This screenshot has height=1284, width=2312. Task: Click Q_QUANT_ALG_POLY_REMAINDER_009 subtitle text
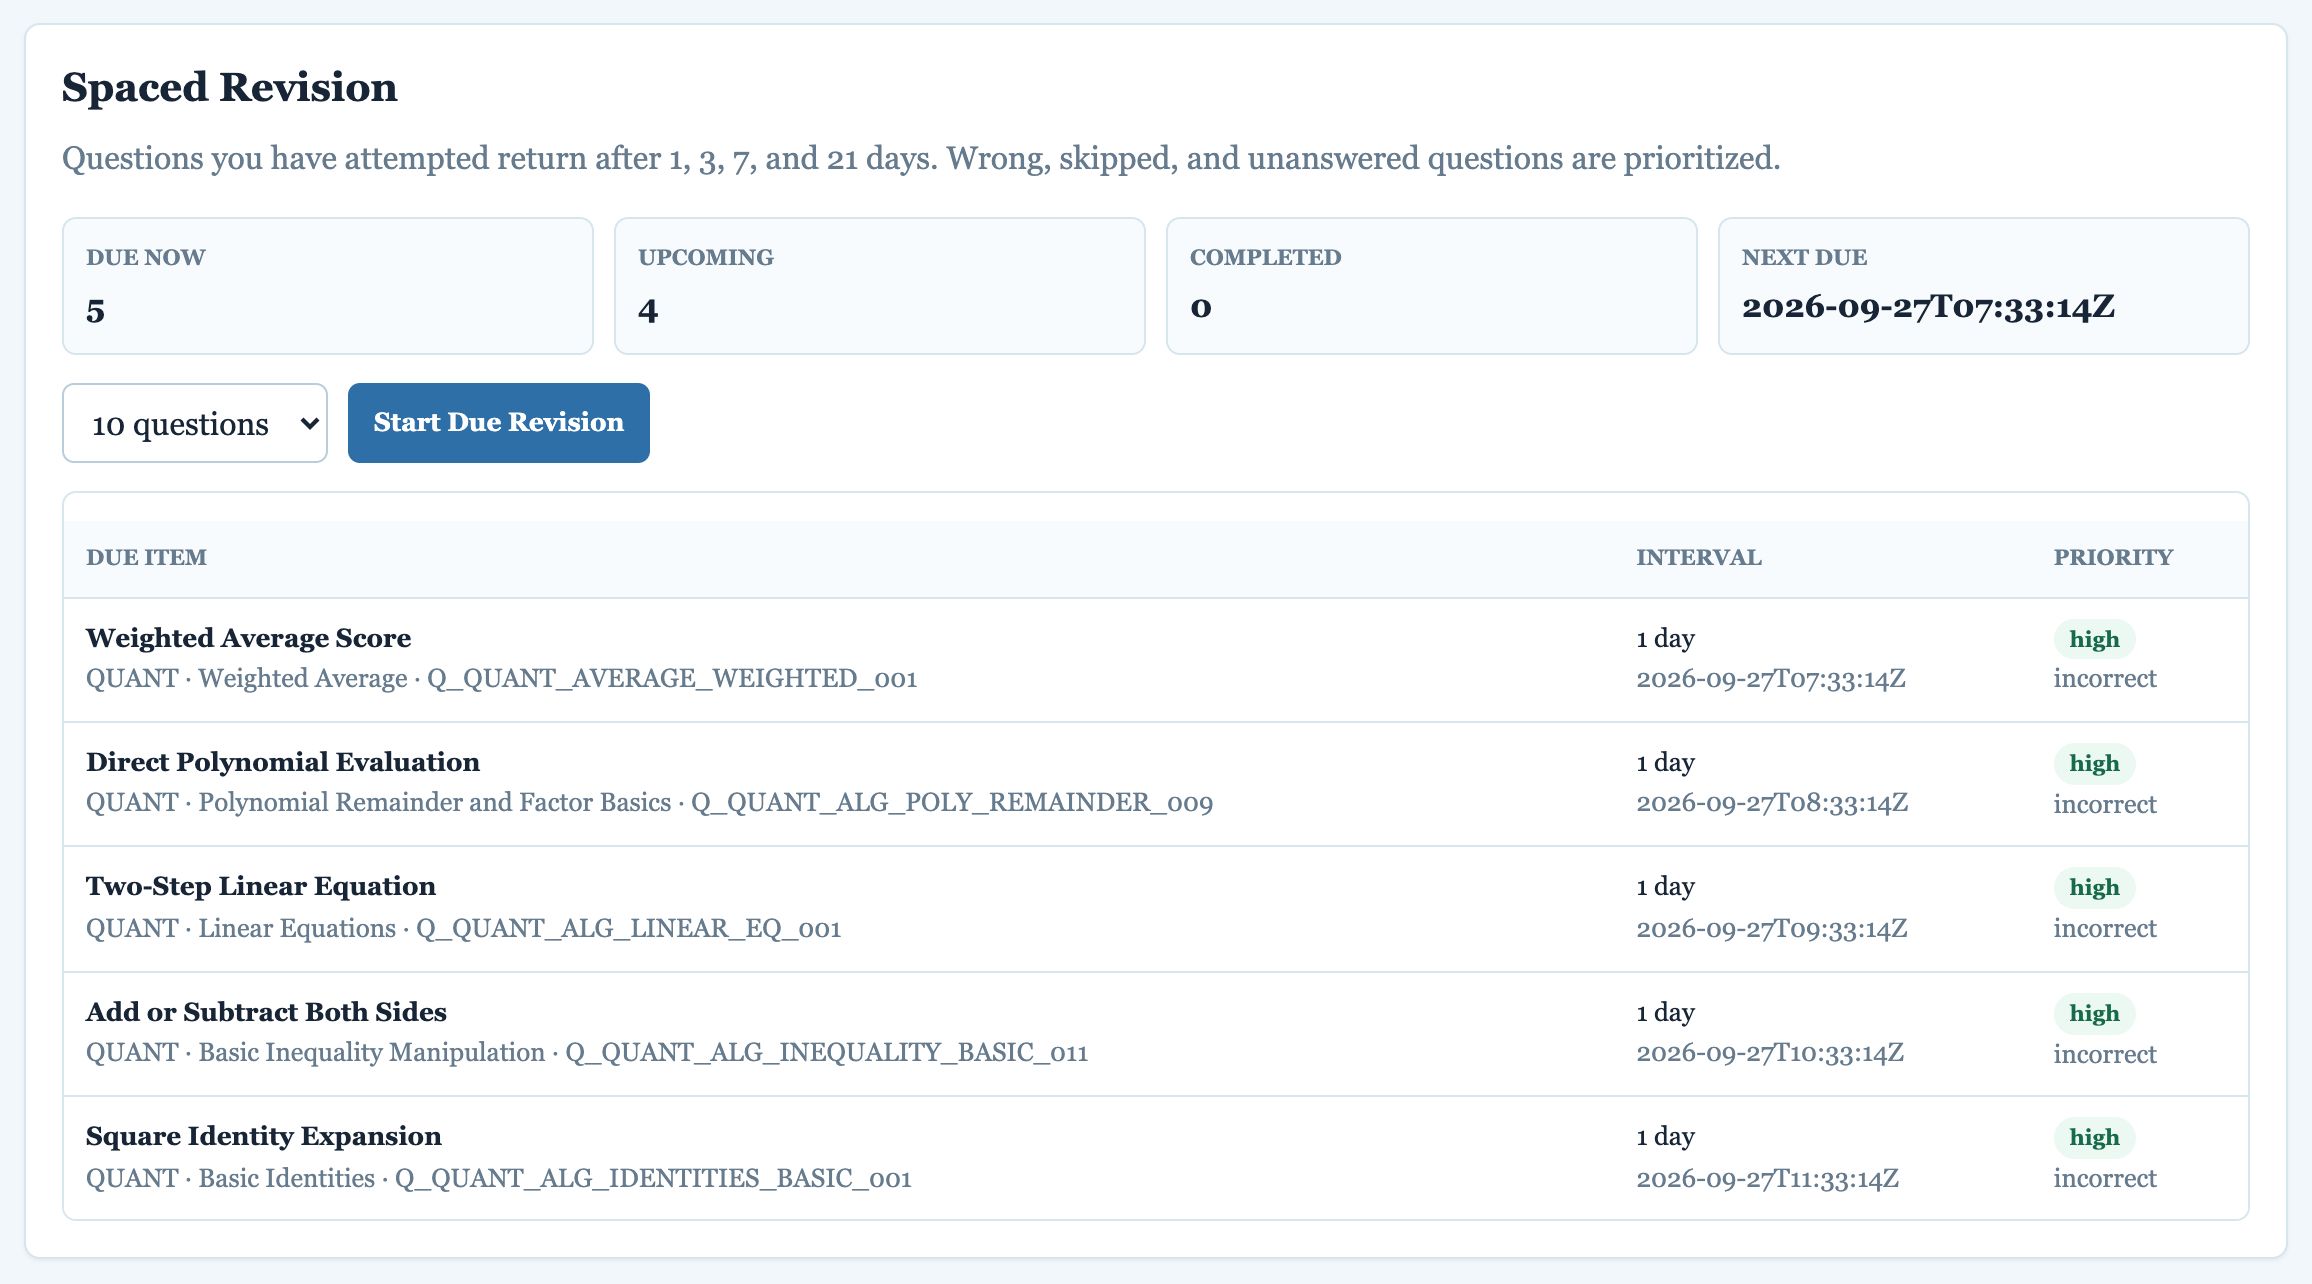(x=952, y=803)
